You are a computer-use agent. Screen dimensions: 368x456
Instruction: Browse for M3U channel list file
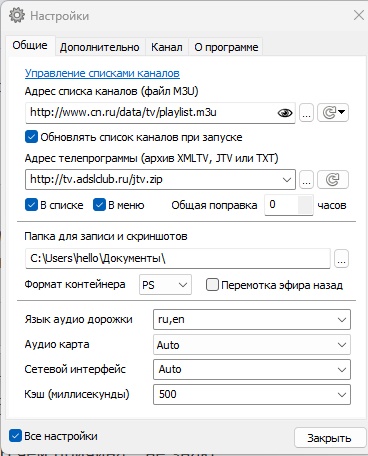pyautogui.click(x=306, y=113)
